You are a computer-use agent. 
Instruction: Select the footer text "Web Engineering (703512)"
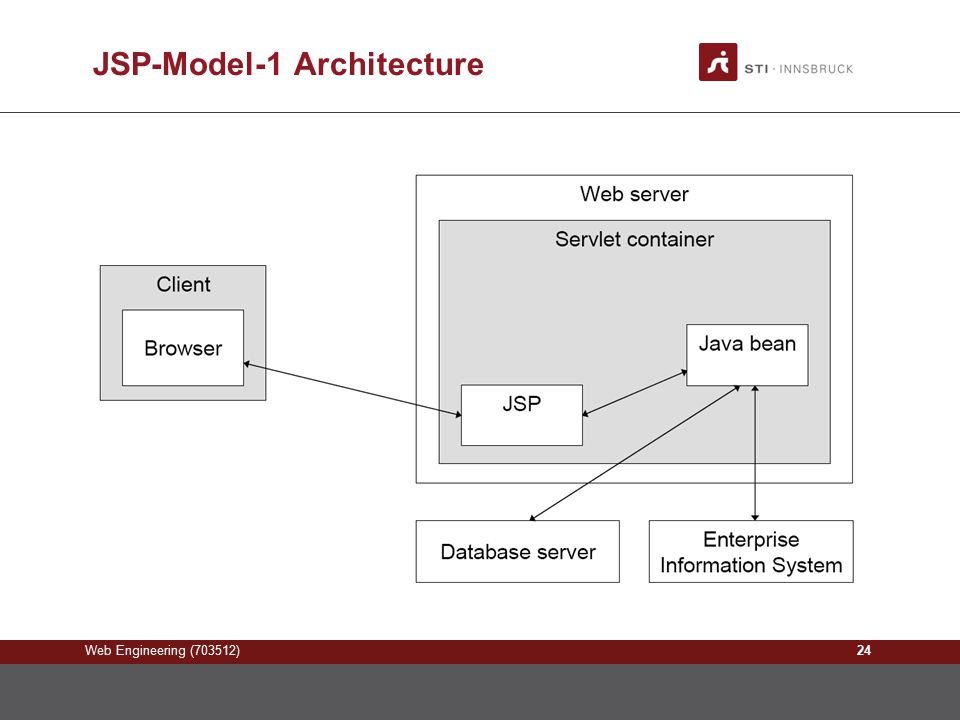pyautogui.click(x=162, y=651)
